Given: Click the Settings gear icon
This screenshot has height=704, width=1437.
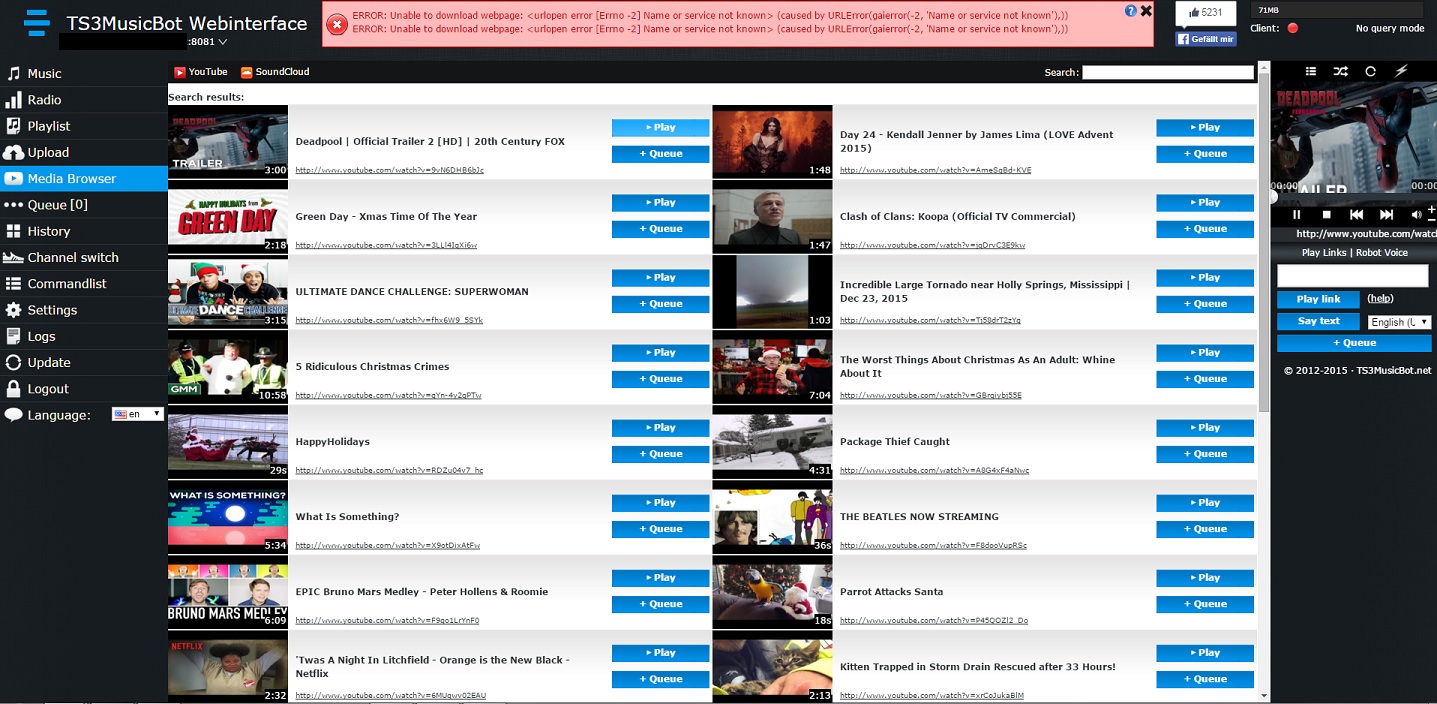Looking at the screenshot, I should click(13, 310).
